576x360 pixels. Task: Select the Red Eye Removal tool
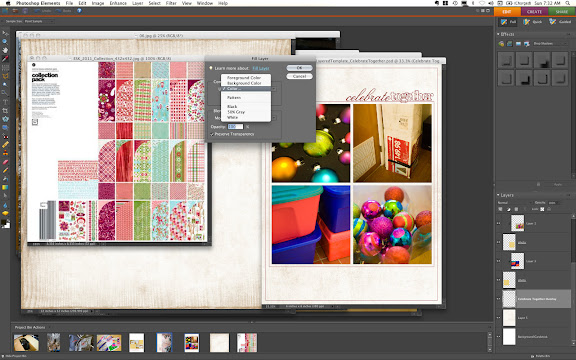(x=6, y=136)
